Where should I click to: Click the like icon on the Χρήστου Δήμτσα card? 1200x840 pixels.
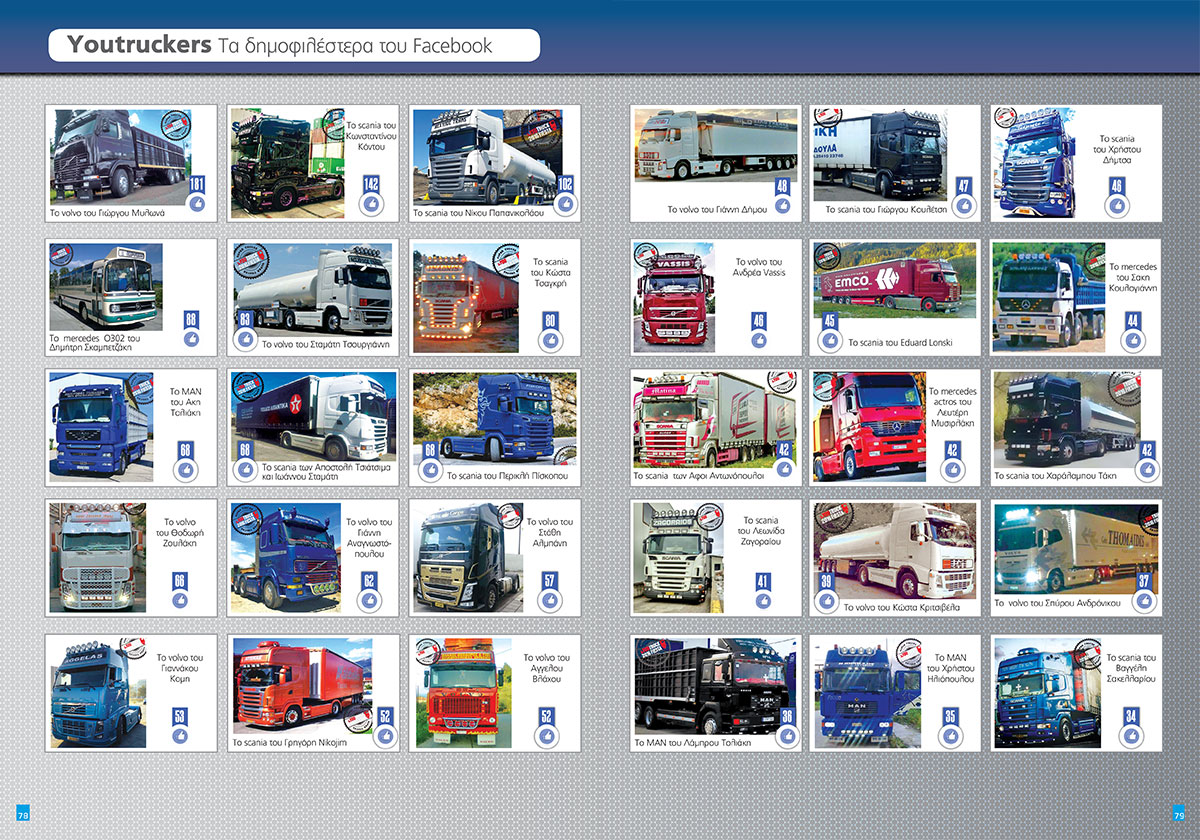tap(1117, 205)
